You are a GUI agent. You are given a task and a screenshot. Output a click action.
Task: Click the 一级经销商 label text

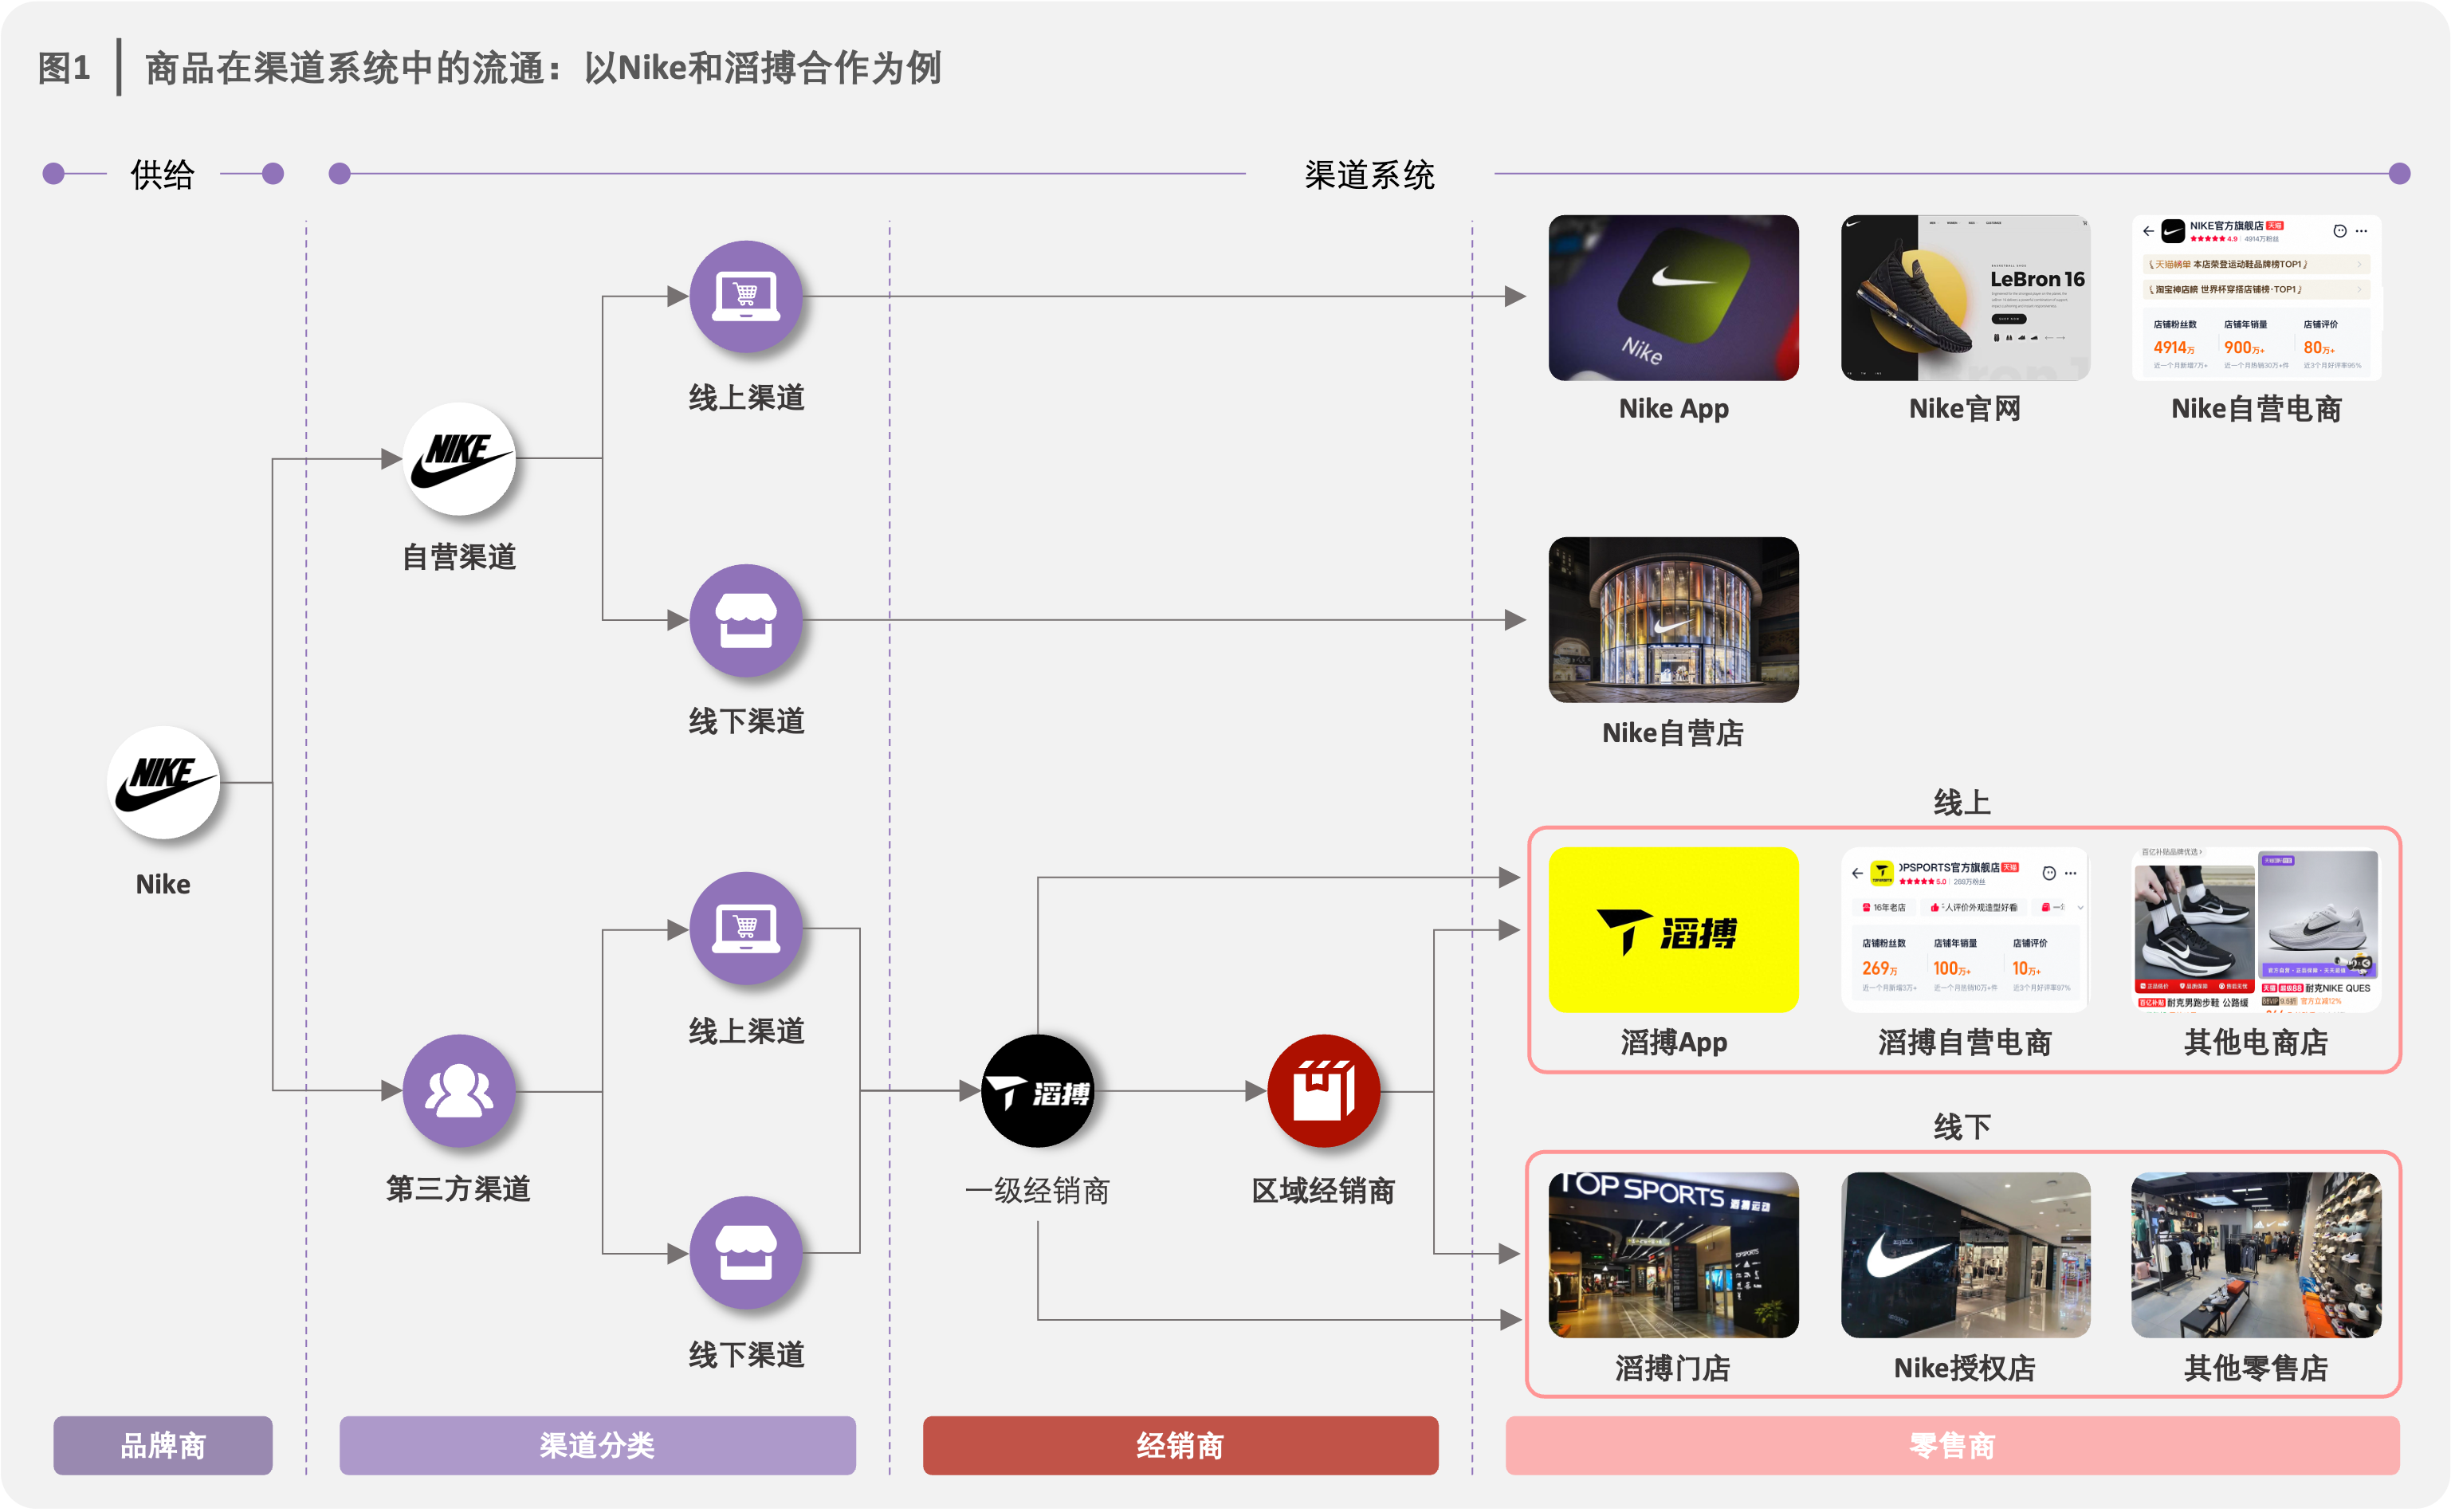pos(1038,1191)
